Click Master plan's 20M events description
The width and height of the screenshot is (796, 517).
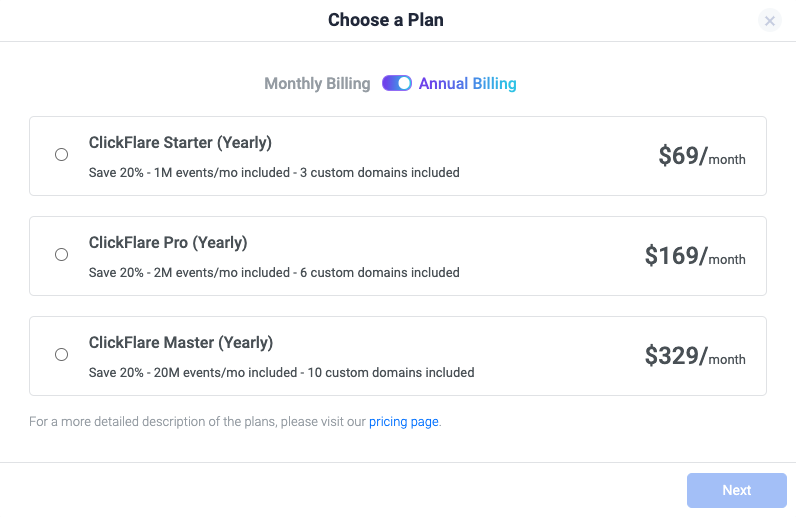(281, 373)
